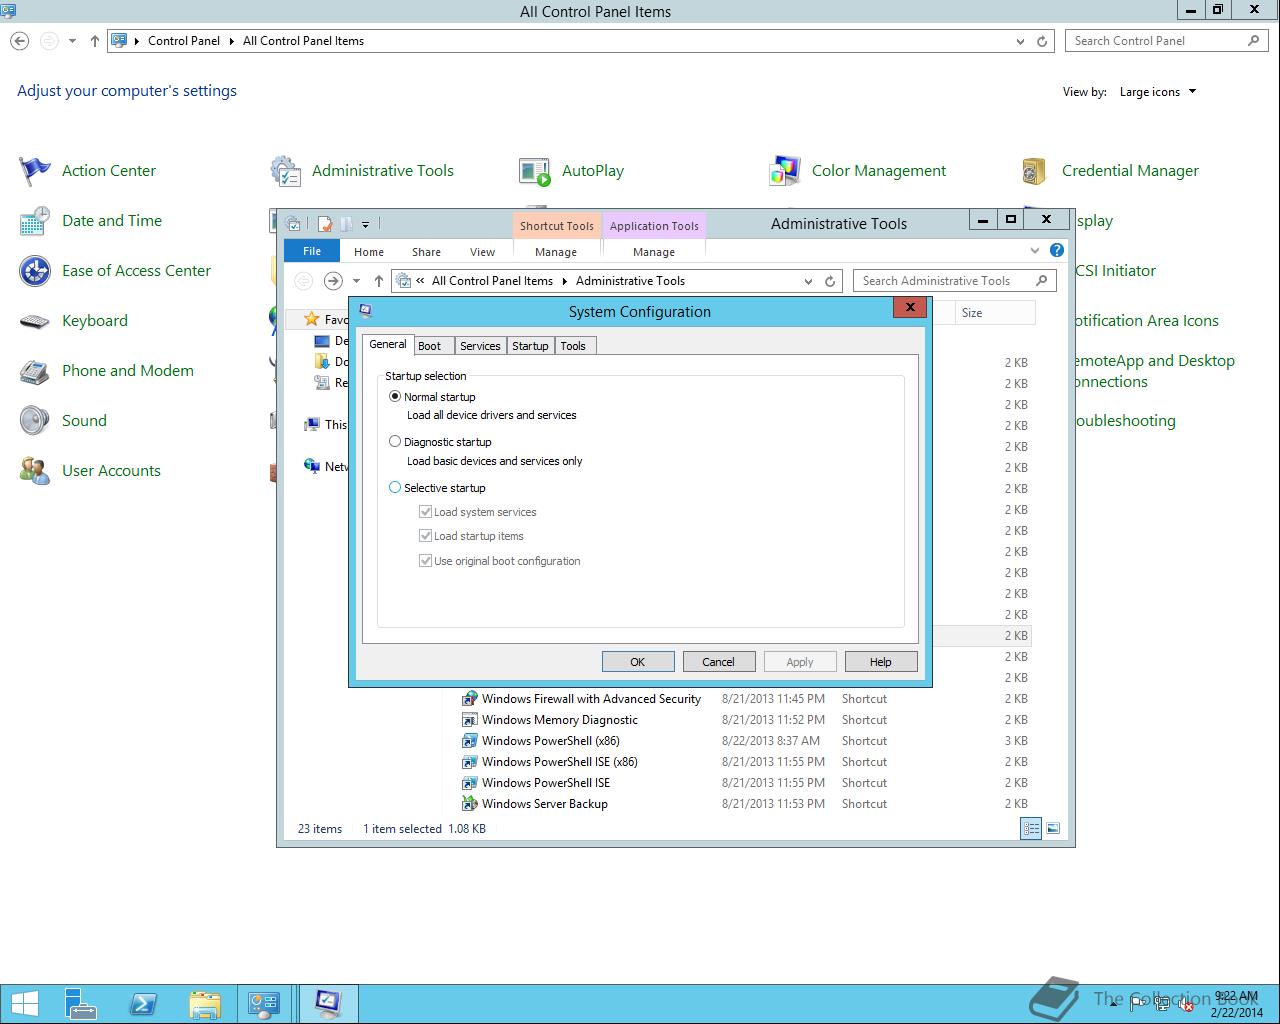Toggle Use original boot configuration checkbox
The height and width of the screenshot is (1024, 1280).
(425, 560)
